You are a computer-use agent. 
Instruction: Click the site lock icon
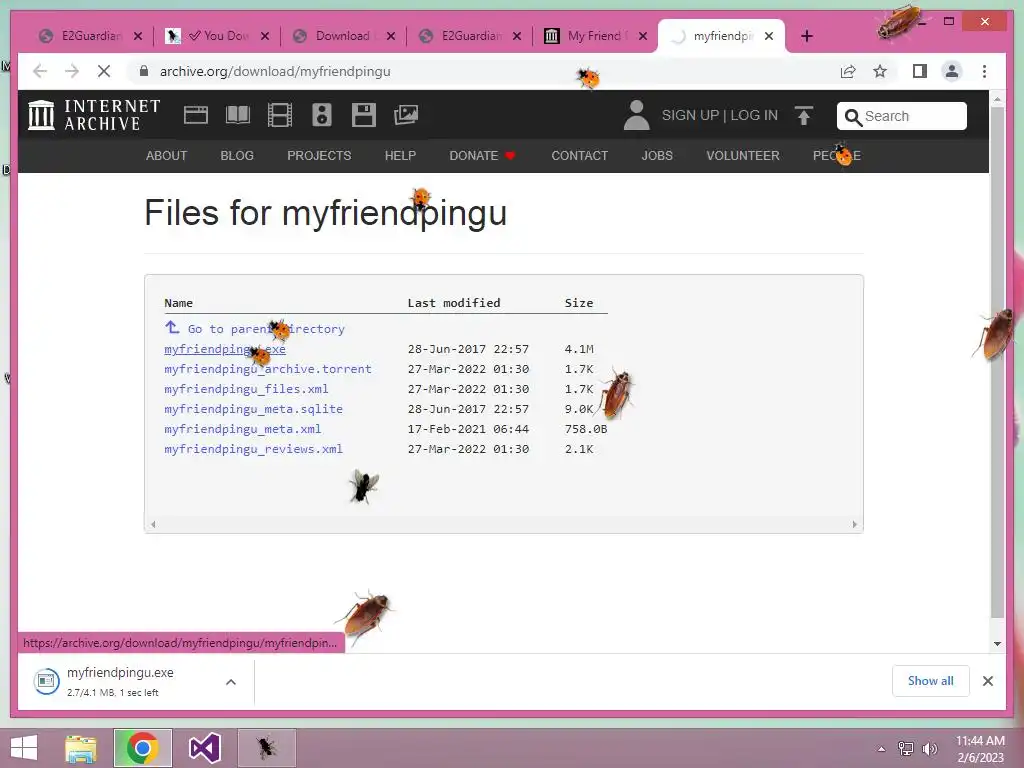[x=144, y=71]
